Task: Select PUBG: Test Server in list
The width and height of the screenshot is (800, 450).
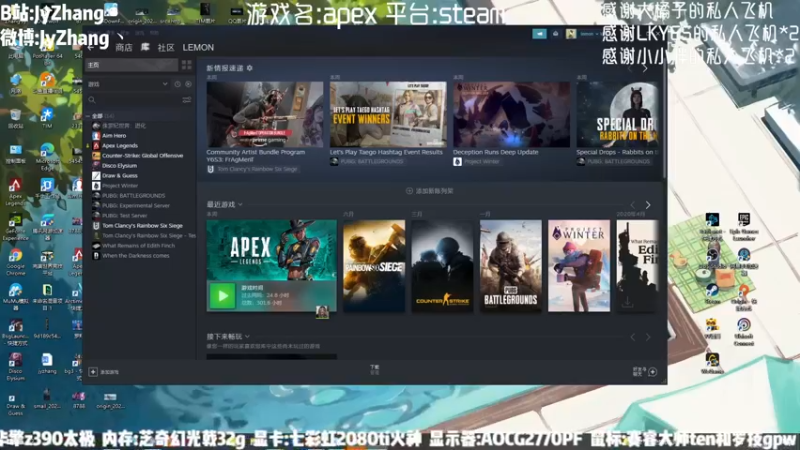Action: pos(124,215)
